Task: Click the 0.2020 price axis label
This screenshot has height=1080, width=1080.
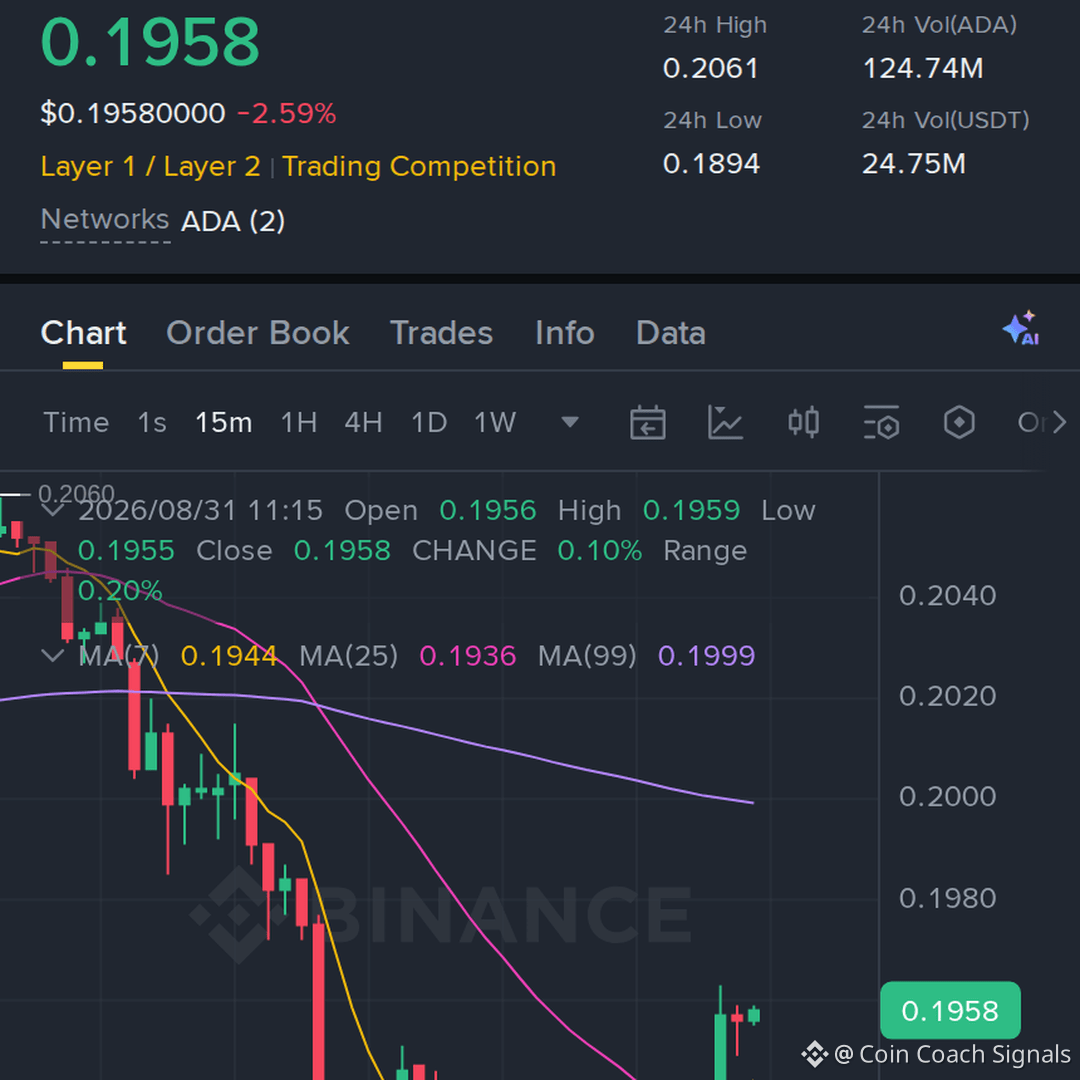Action: (948, 696)
